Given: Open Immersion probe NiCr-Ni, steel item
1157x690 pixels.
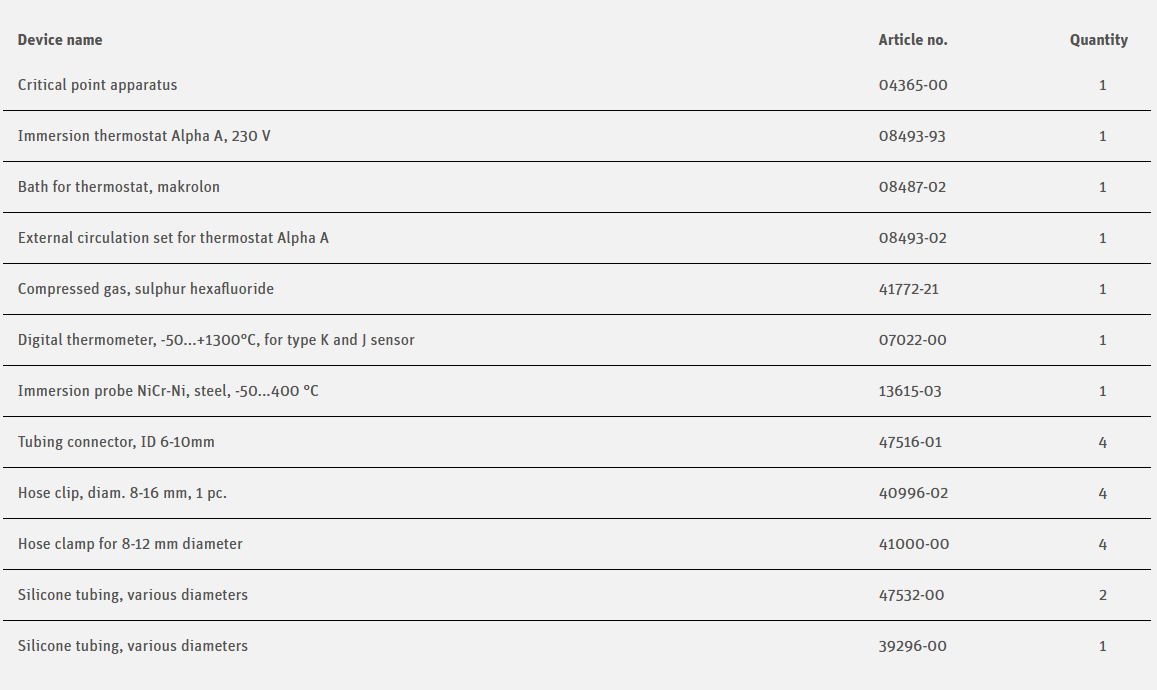Looking at the screenshot, I should (168, 391).
